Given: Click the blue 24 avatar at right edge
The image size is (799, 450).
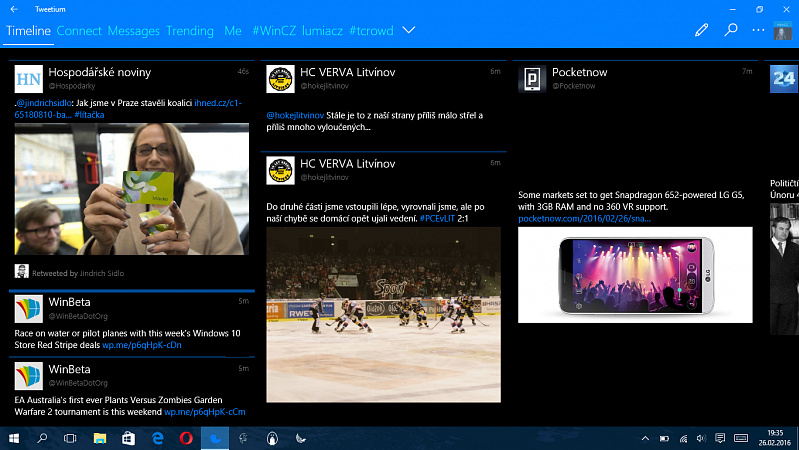Looking at the screenshot, I should 784,79.
